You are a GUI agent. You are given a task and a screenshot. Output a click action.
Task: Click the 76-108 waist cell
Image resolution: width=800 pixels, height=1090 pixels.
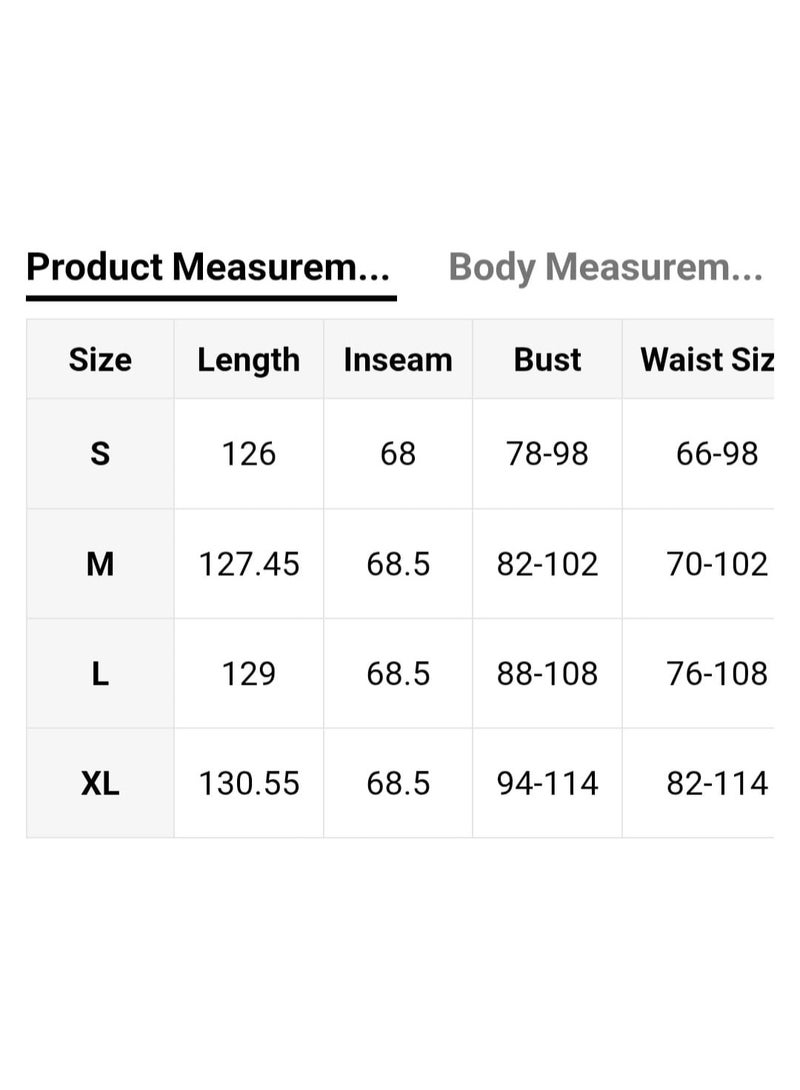716,674
